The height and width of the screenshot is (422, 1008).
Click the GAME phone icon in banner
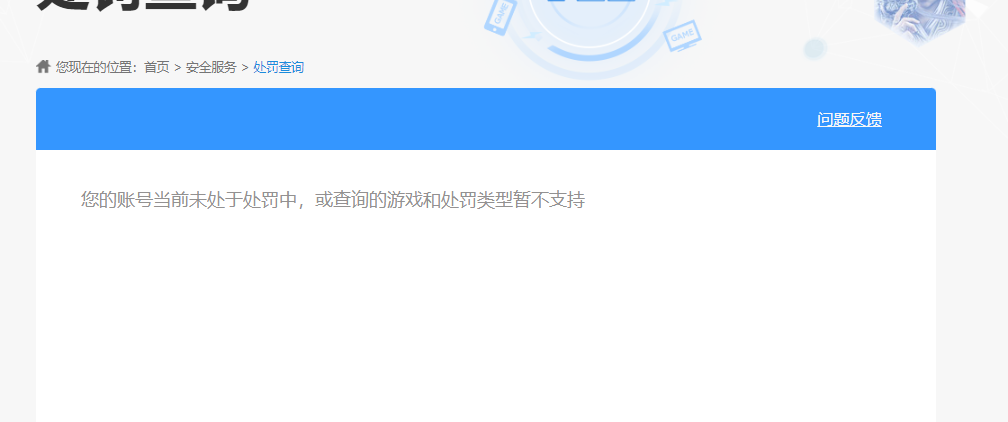500,17
